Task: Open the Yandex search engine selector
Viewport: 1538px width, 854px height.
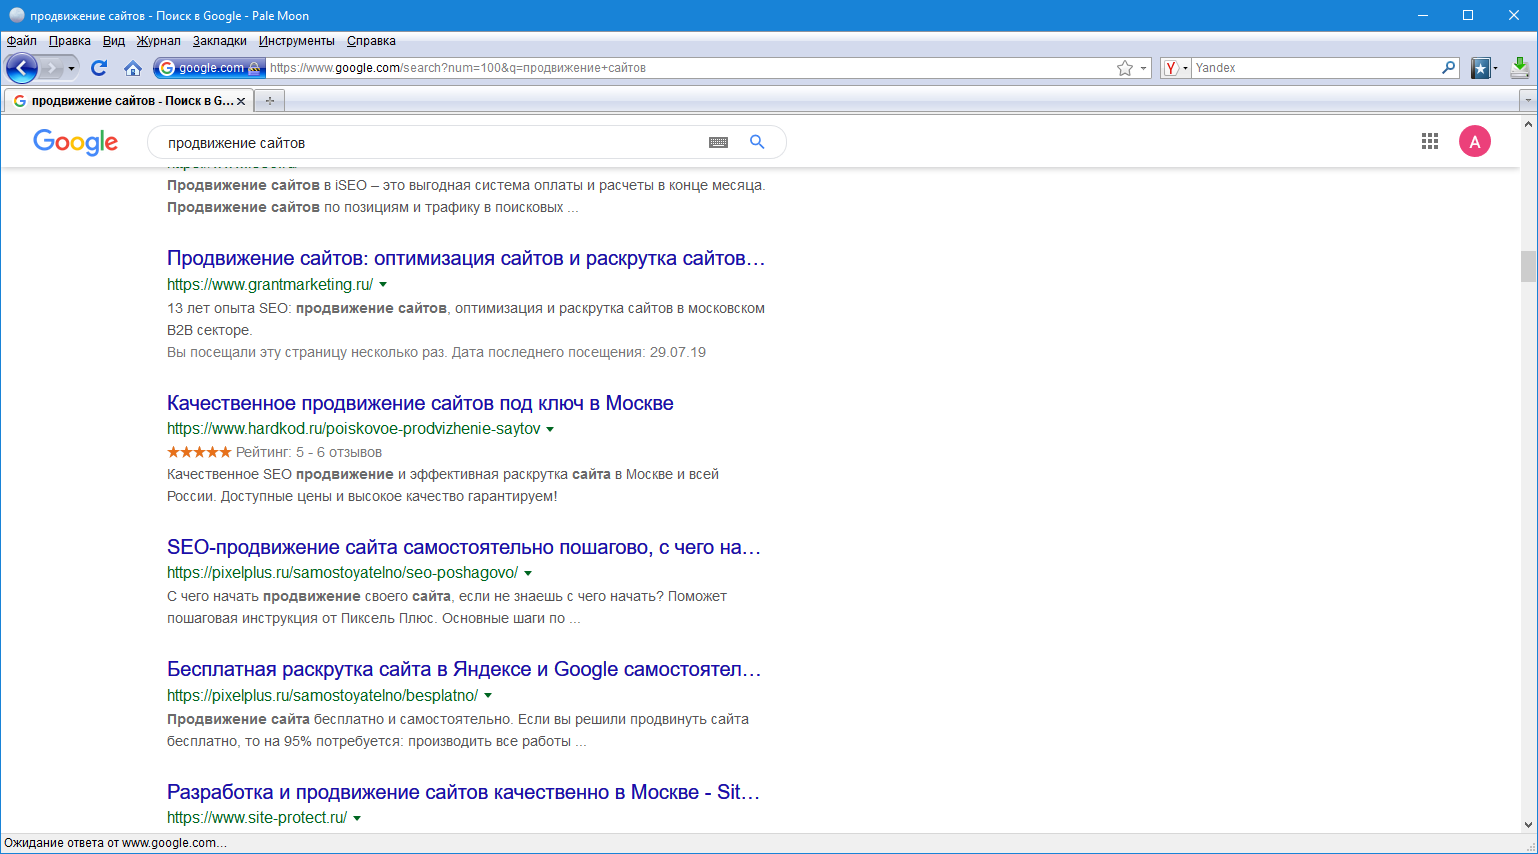Action: [1175, 68]
